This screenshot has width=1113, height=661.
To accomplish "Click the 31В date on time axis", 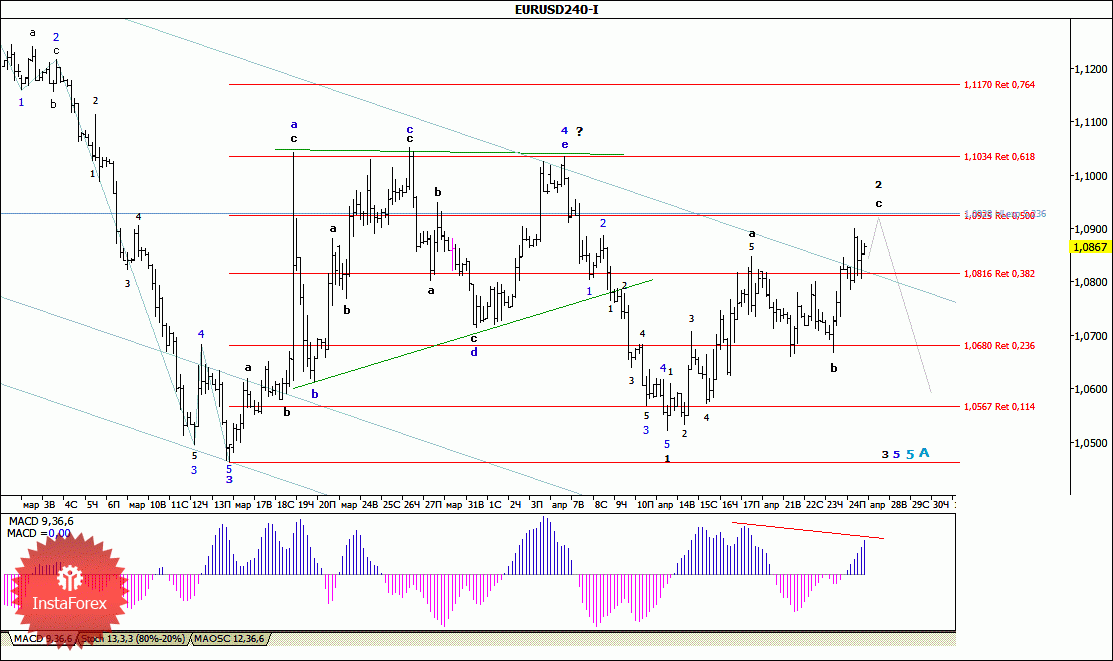I will click(x=476, y=505).
